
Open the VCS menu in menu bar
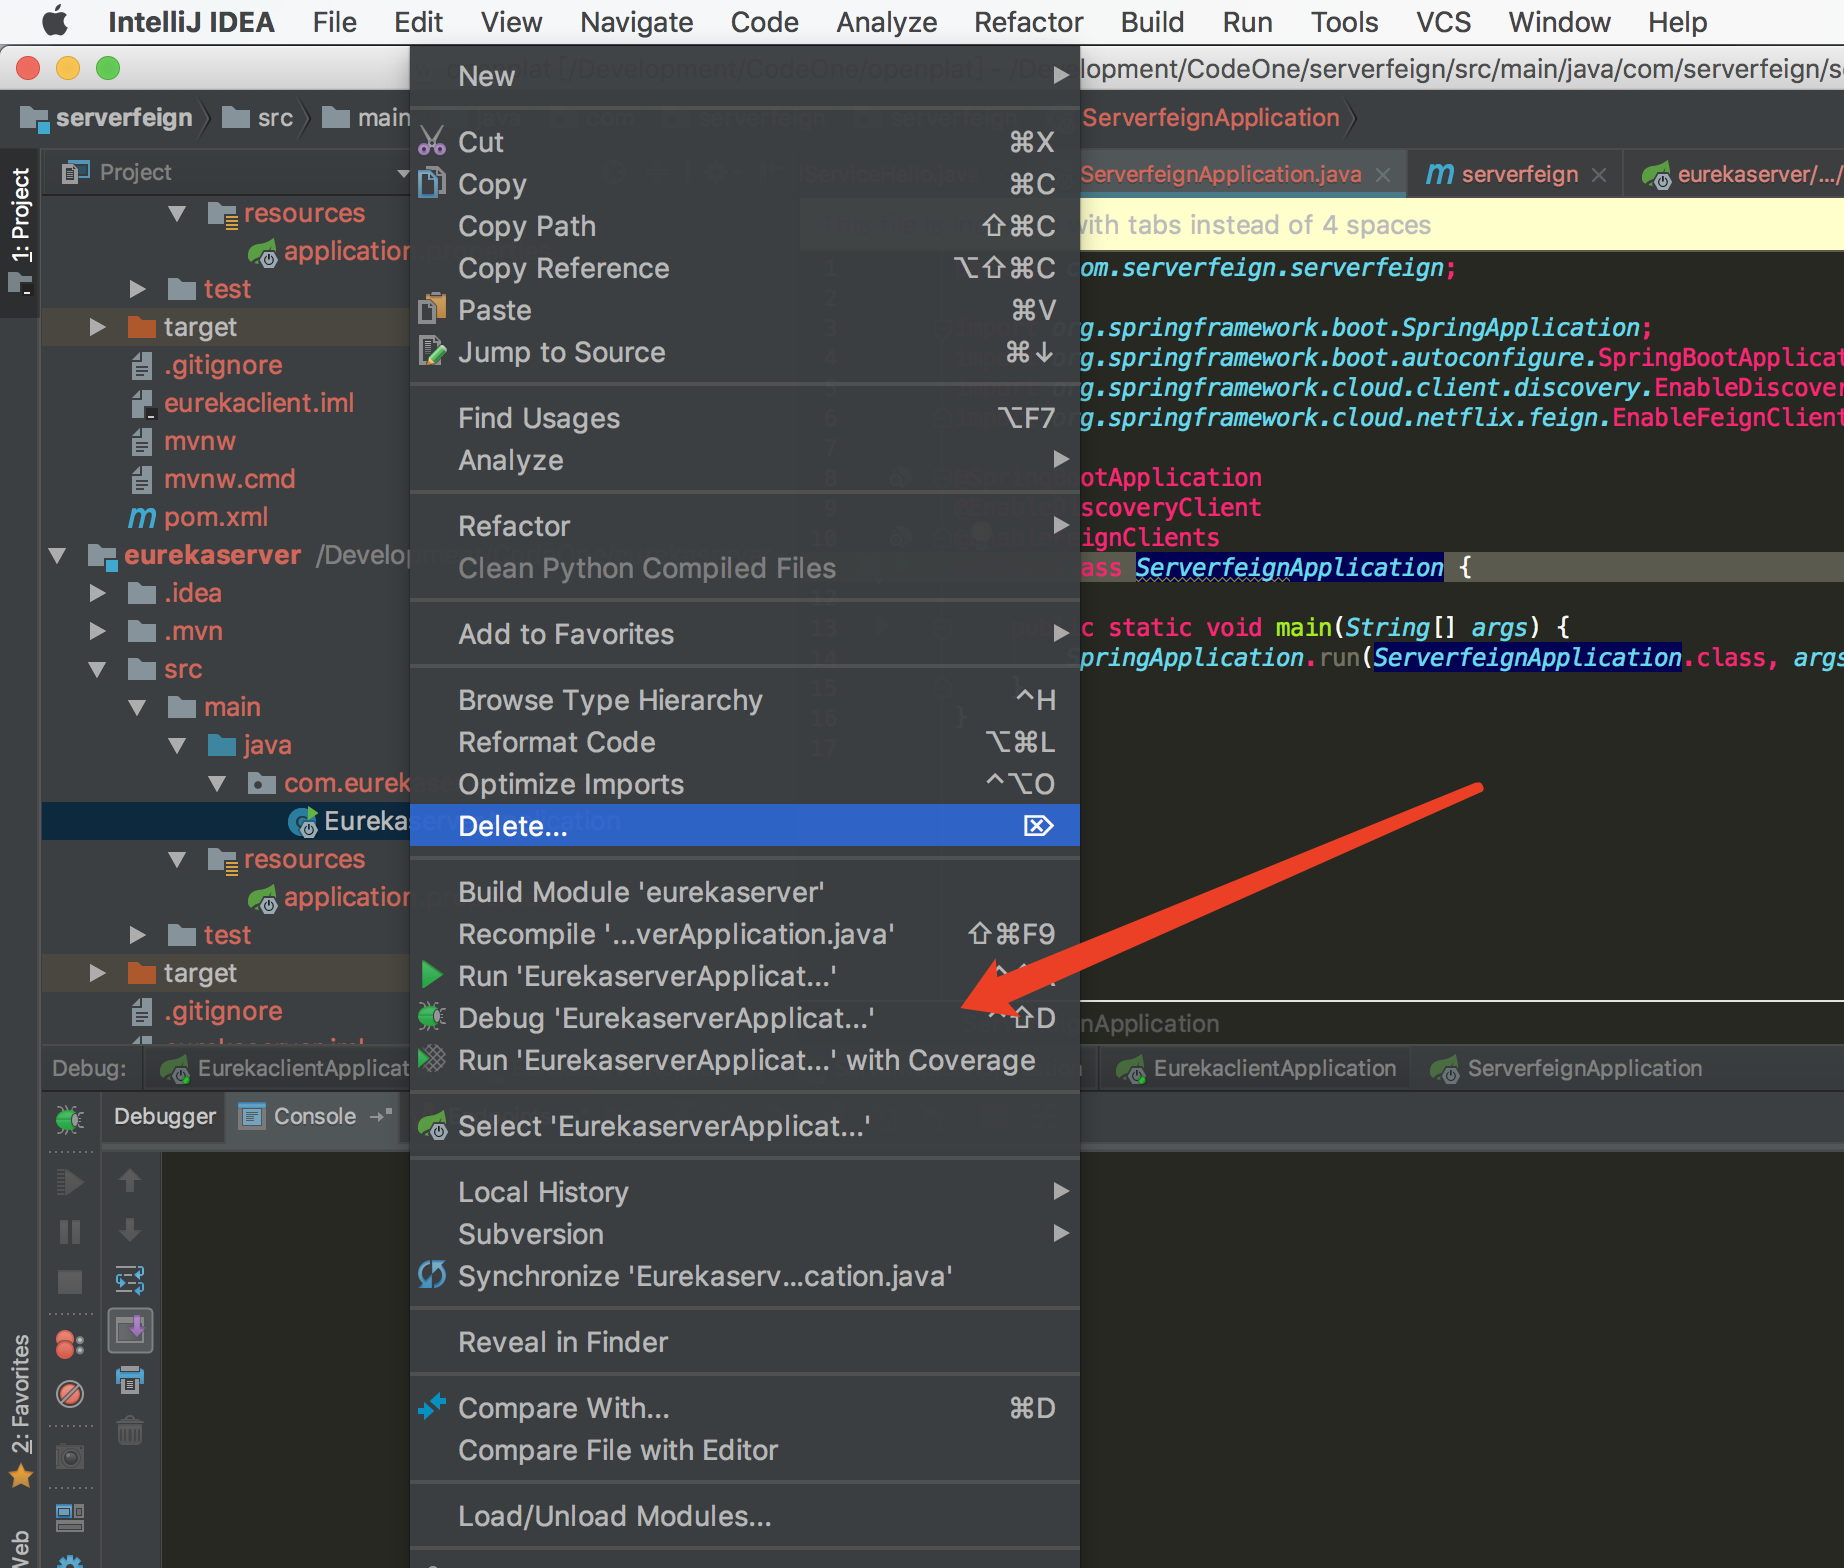1443,22
